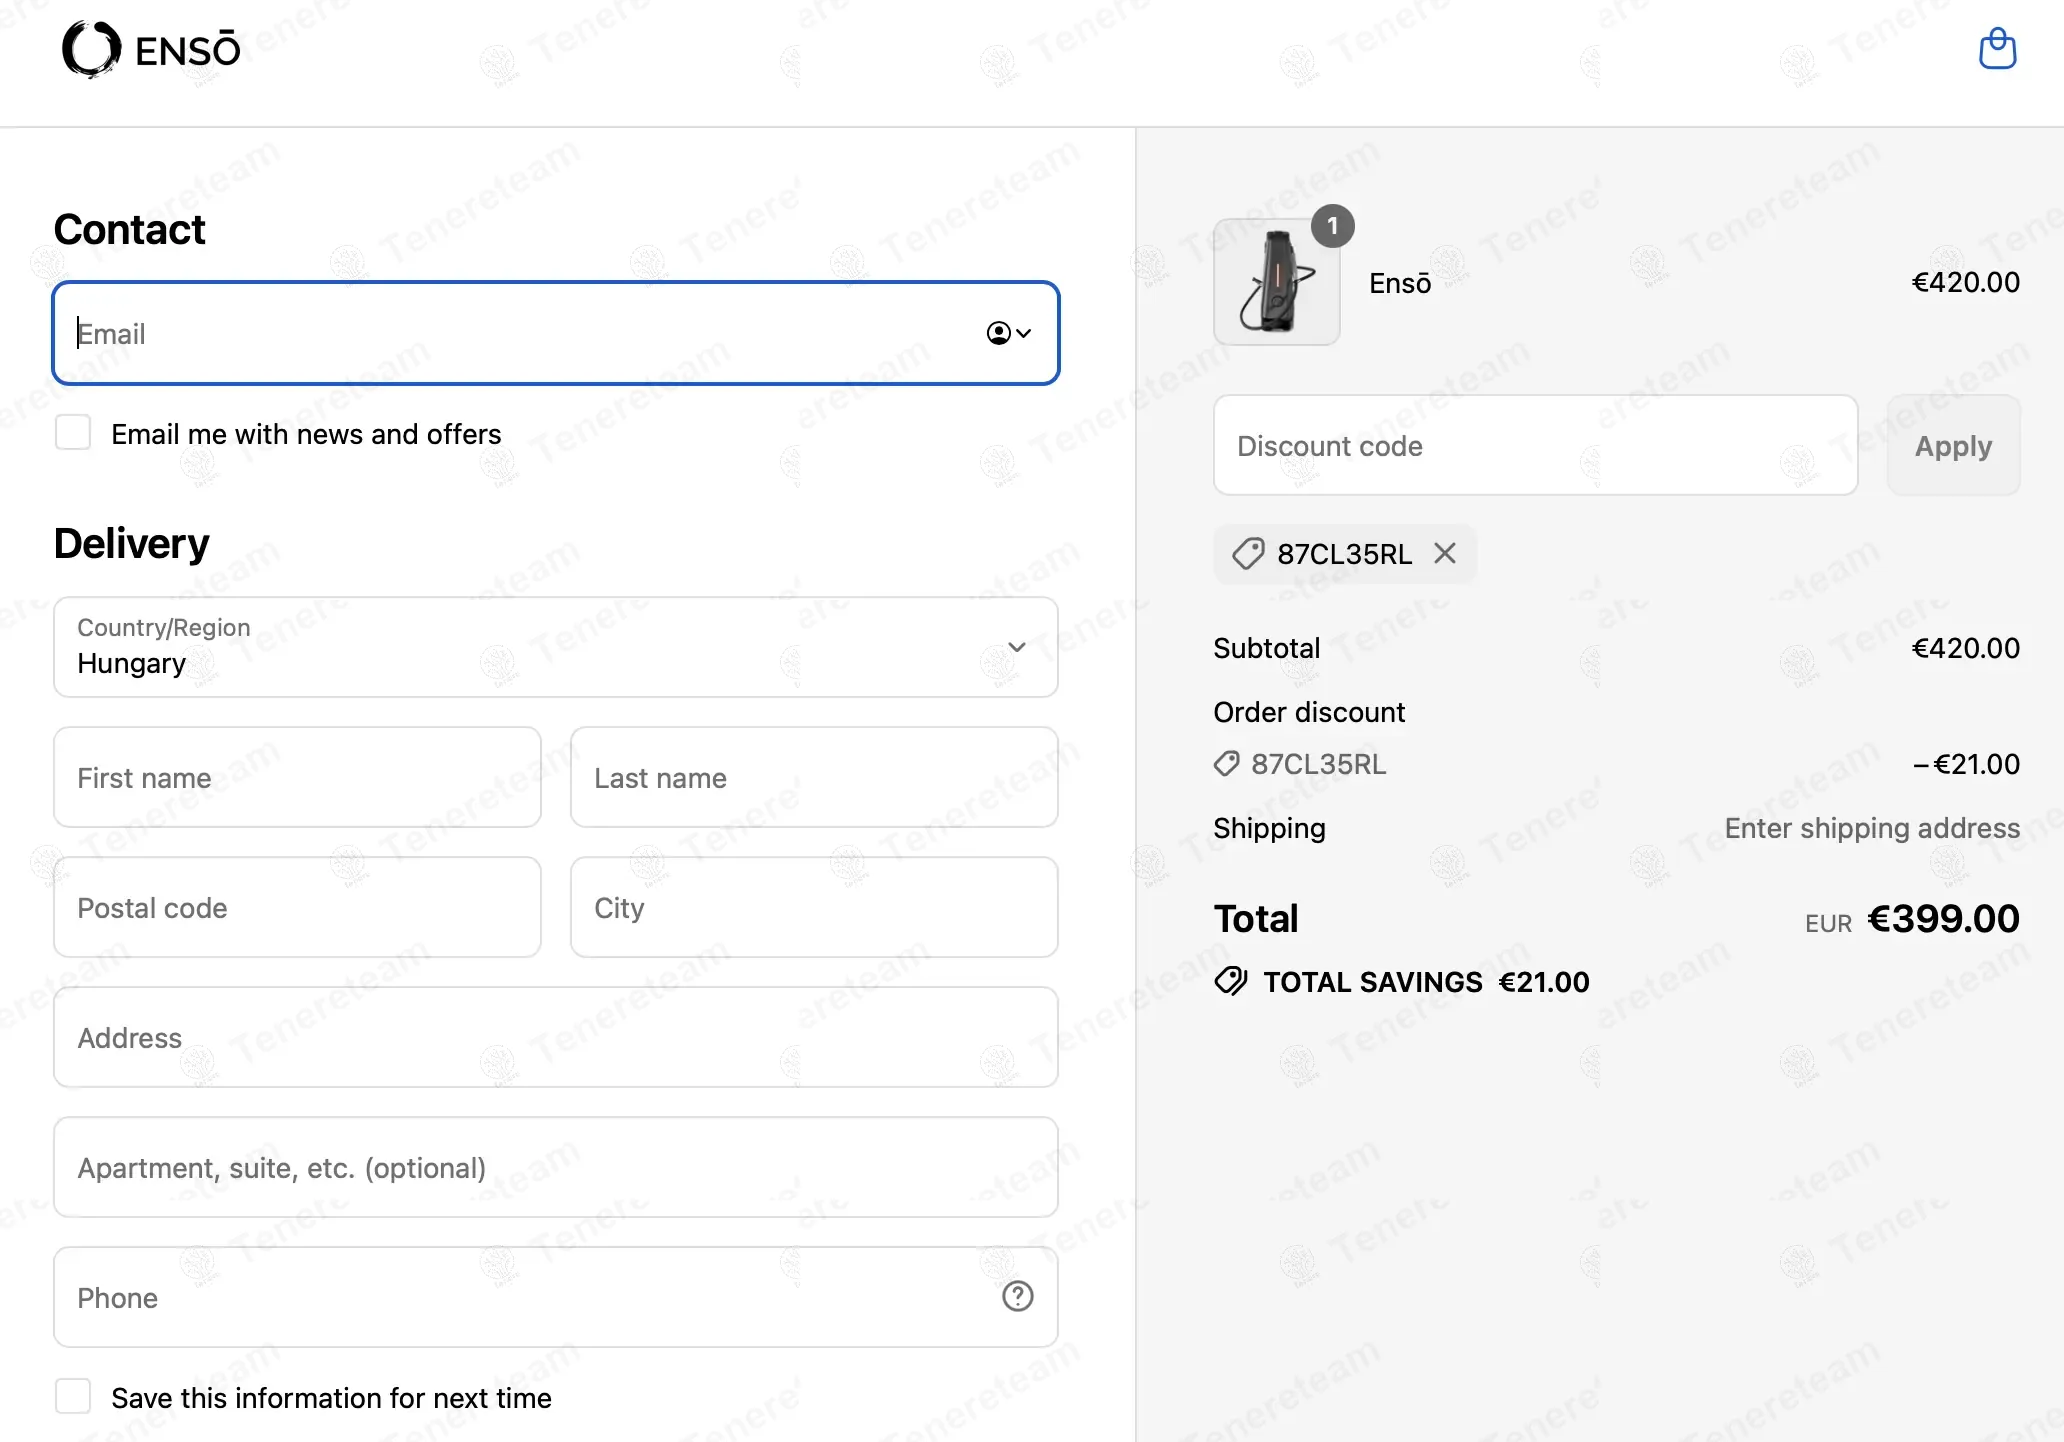
Task: Click the €399.00 total amount
Action: click(x=1943, y=919)
